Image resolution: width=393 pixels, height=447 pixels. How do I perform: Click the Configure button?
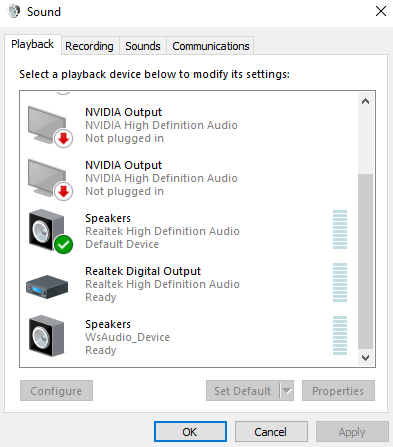click(x=56, y=391)
